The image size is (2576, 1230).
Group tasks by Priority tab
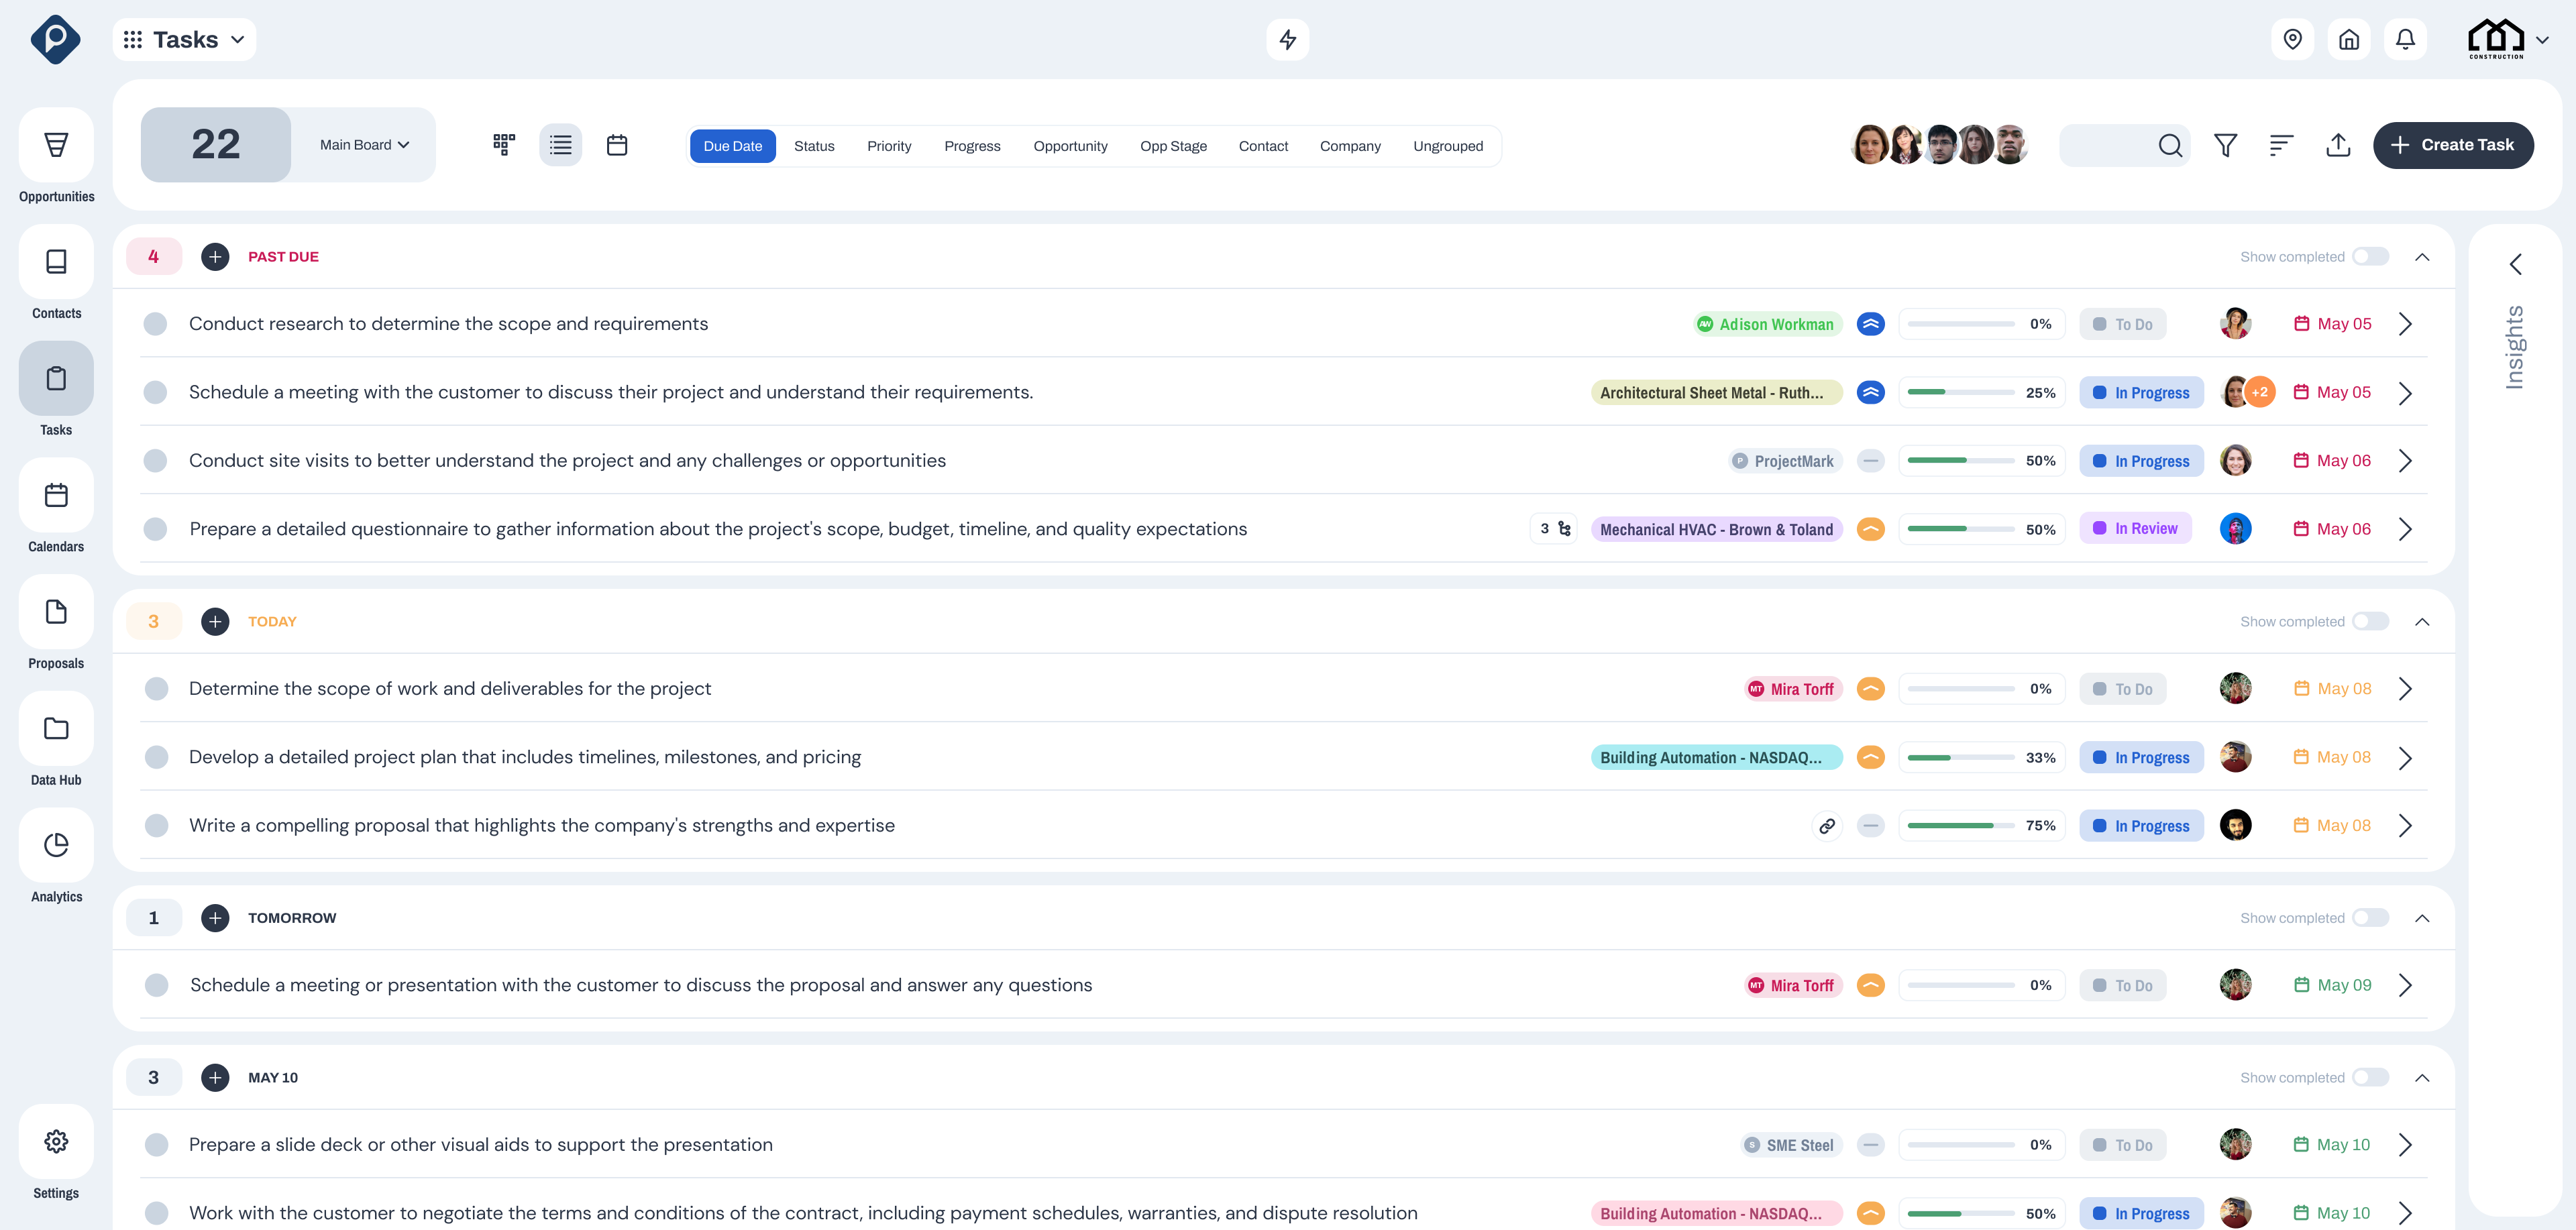tap(888, 146)
